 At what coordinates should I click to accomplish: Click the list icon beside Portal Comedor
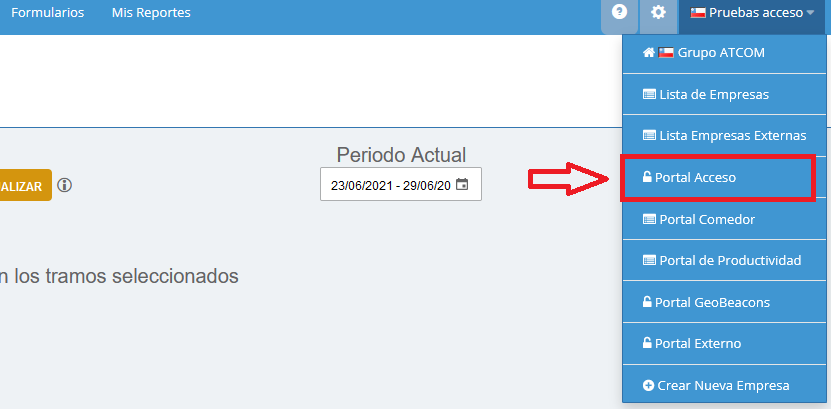pyautogui.click(x=649, y=219)
